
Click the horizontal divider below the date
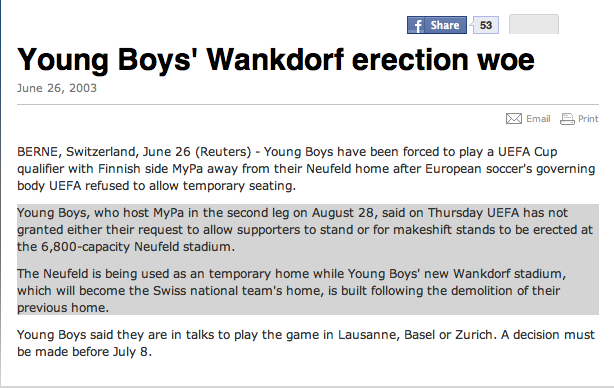click(308, 105)
